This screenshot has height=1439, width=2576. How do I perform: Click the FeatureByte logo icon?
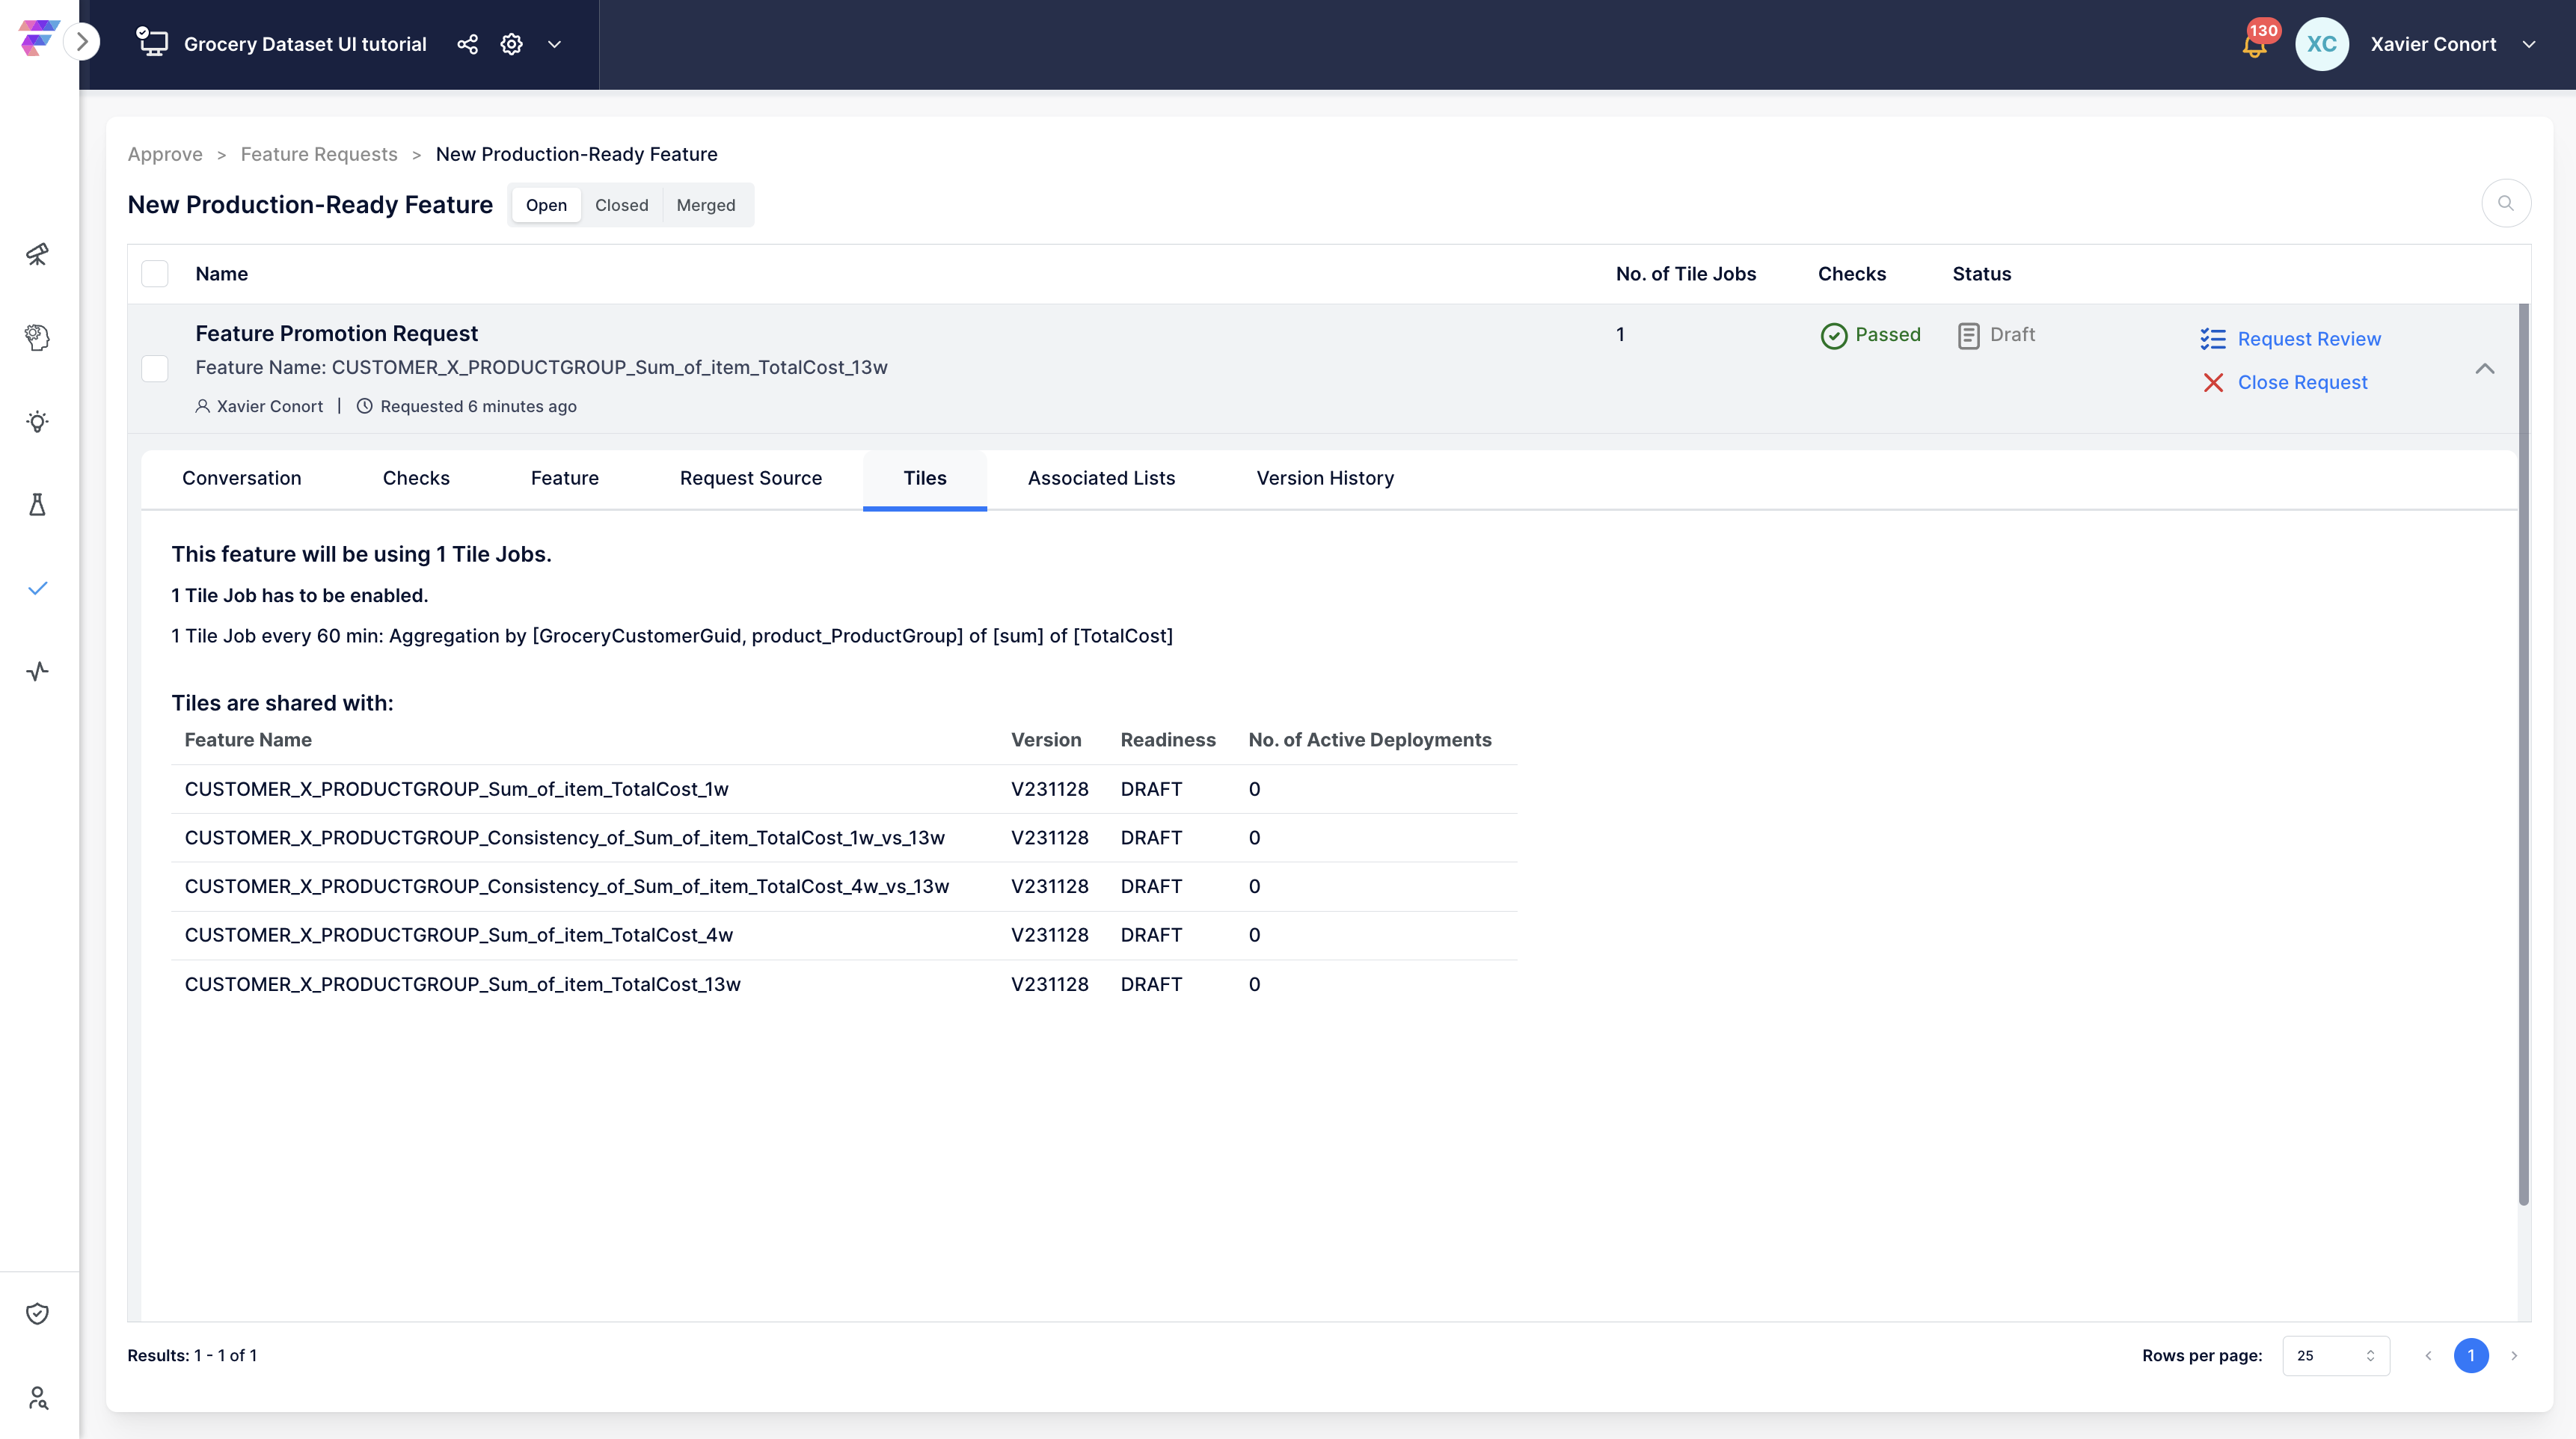(38, 38)
